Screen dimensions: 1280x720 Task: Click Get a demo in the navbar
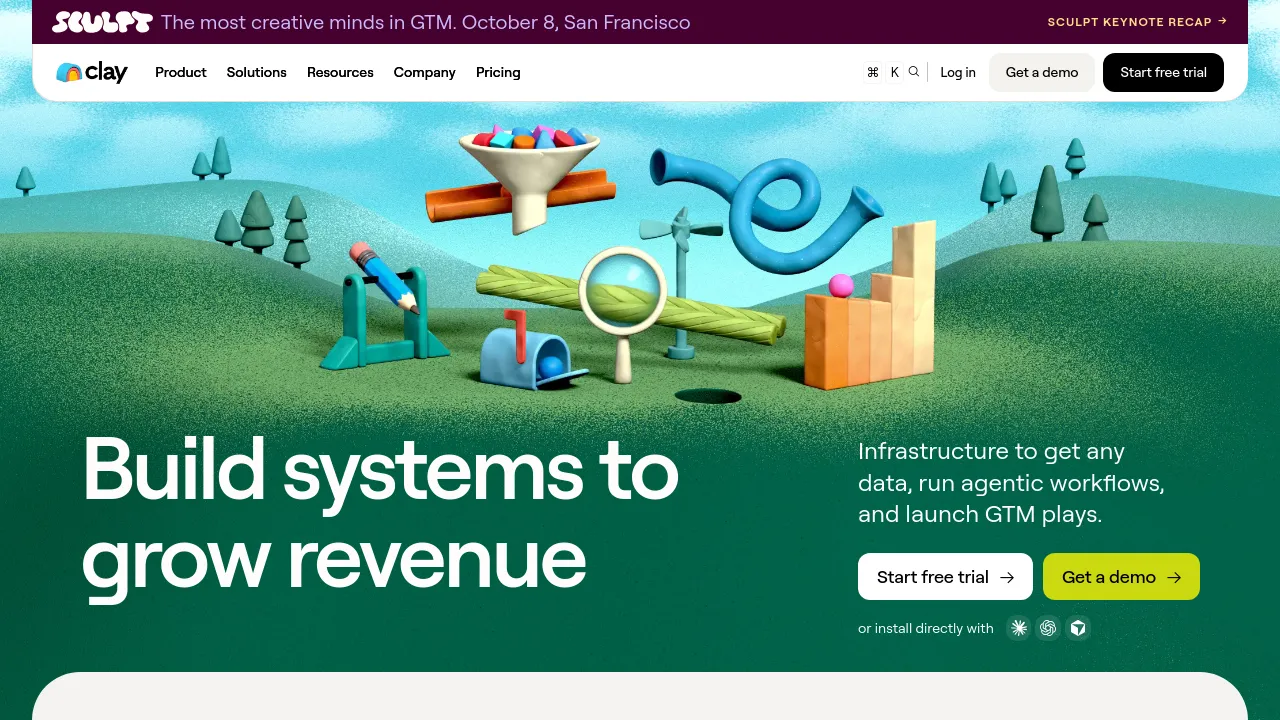(x=1042, y=72)
